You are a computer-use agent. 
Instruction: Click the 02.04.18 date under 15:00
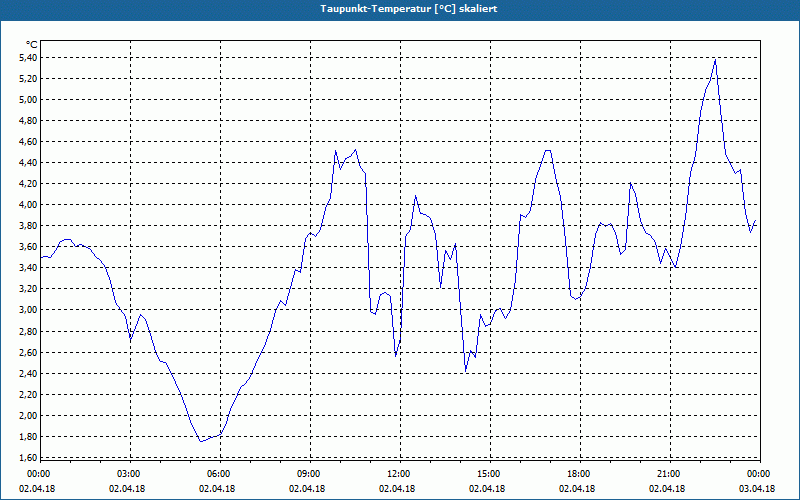pos(487,488)
